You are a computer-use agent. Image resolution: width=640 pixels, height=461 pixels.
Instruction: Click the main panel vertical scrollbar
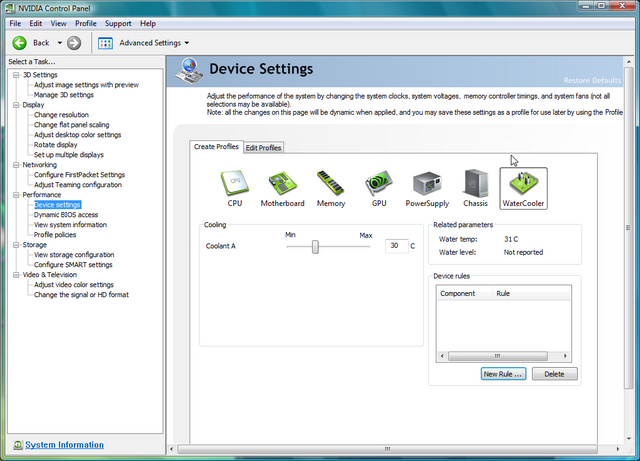coord(628,250)
